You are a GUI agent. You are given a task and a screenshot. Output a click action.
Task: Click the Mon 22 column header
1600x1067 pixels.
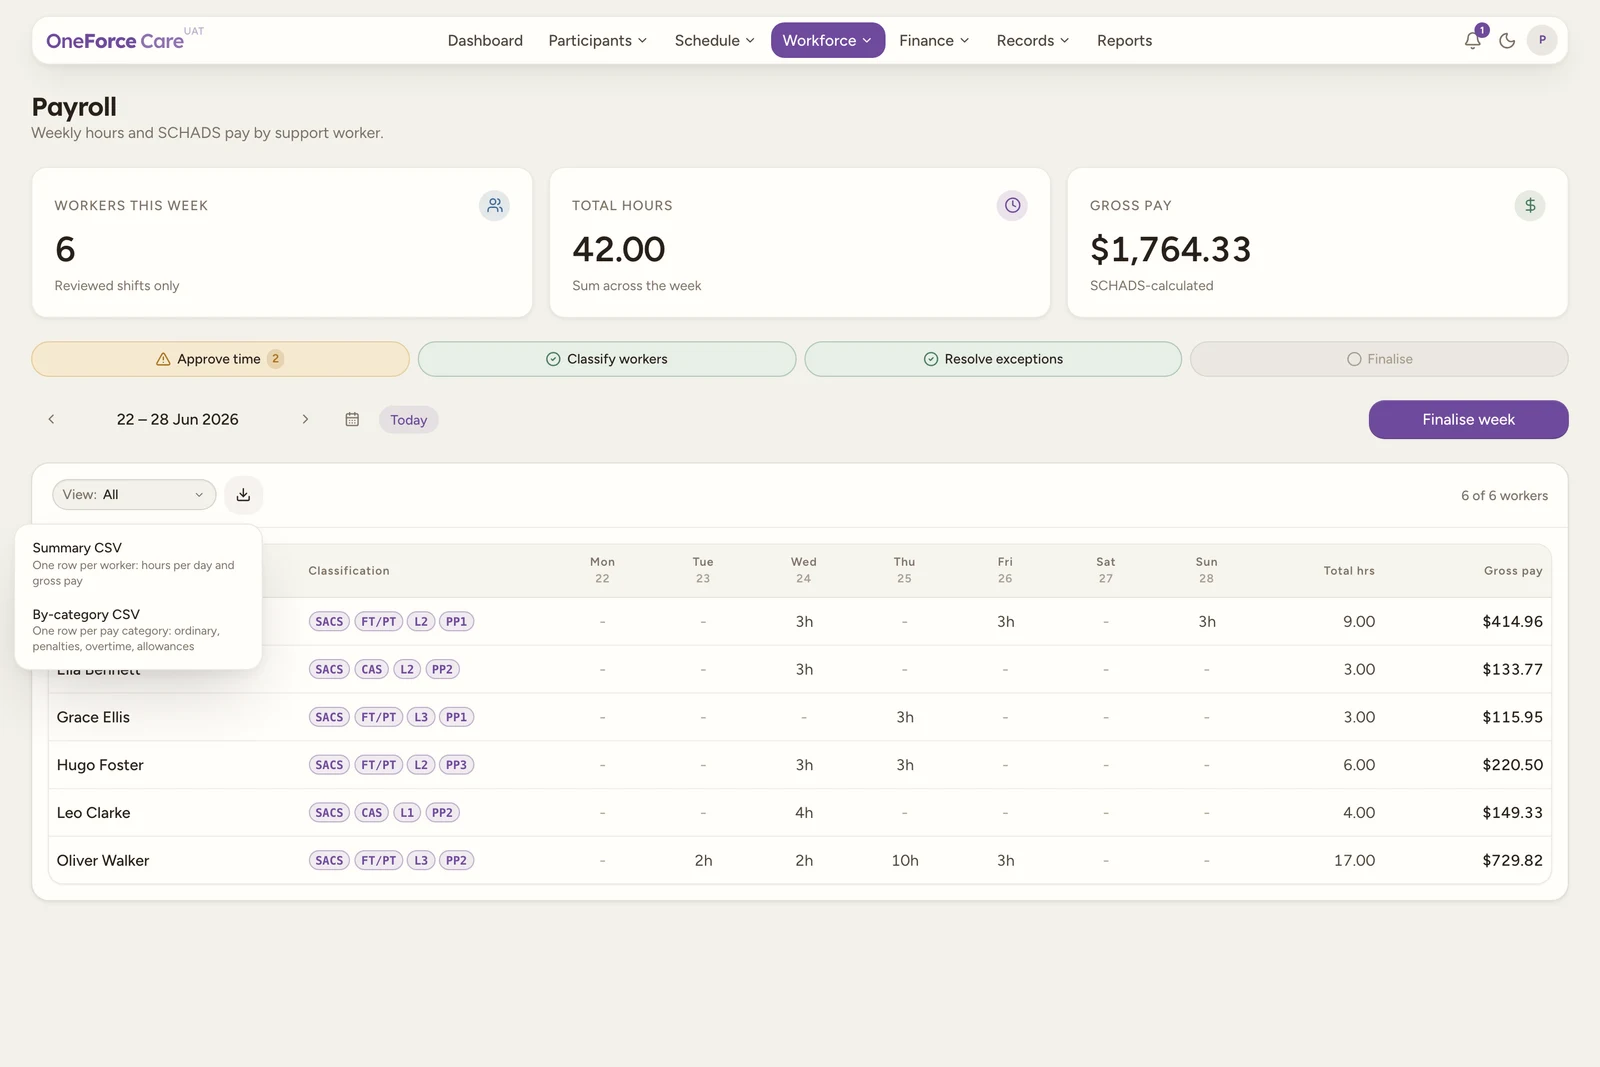(x=602, y=570)
